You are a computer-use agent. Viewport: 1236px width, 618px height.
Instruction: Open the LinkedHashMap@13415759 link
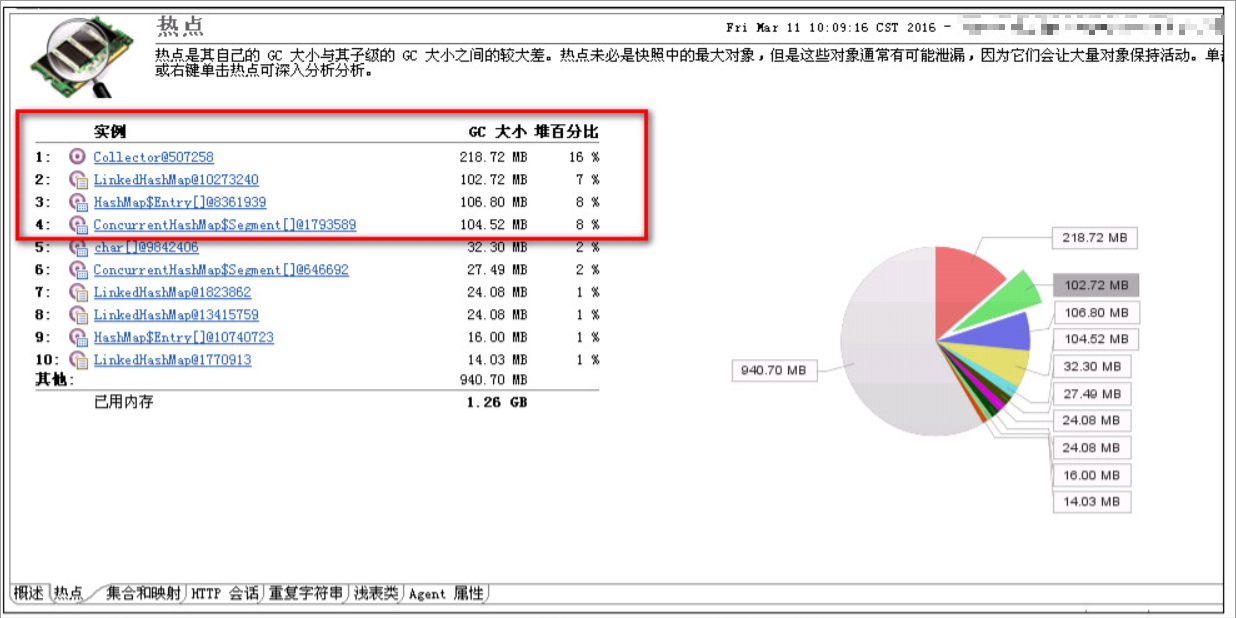pos(176,315)
